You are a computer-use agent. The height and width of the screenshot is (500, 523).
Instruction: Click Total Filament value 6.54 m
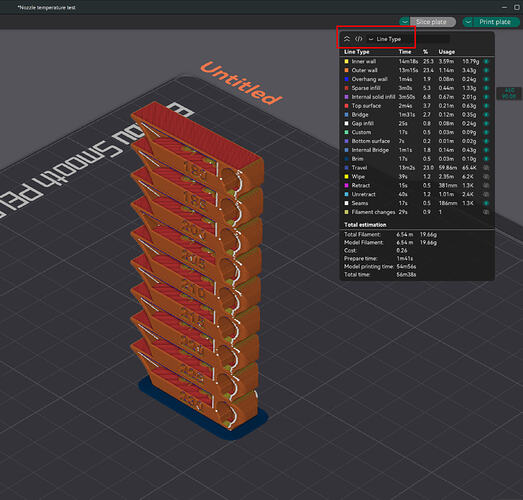[x=405, y=234]
